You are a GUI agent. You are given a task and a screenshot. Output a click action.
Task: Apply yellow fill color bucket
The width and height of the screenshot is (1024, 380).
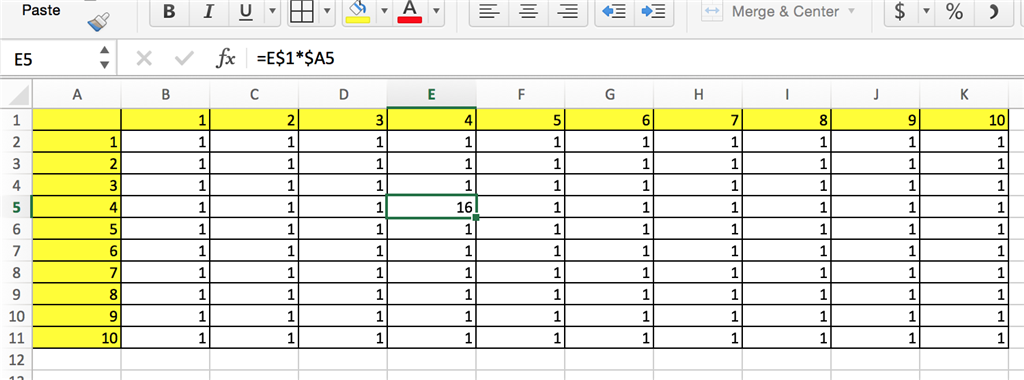(x=357, y=12)
